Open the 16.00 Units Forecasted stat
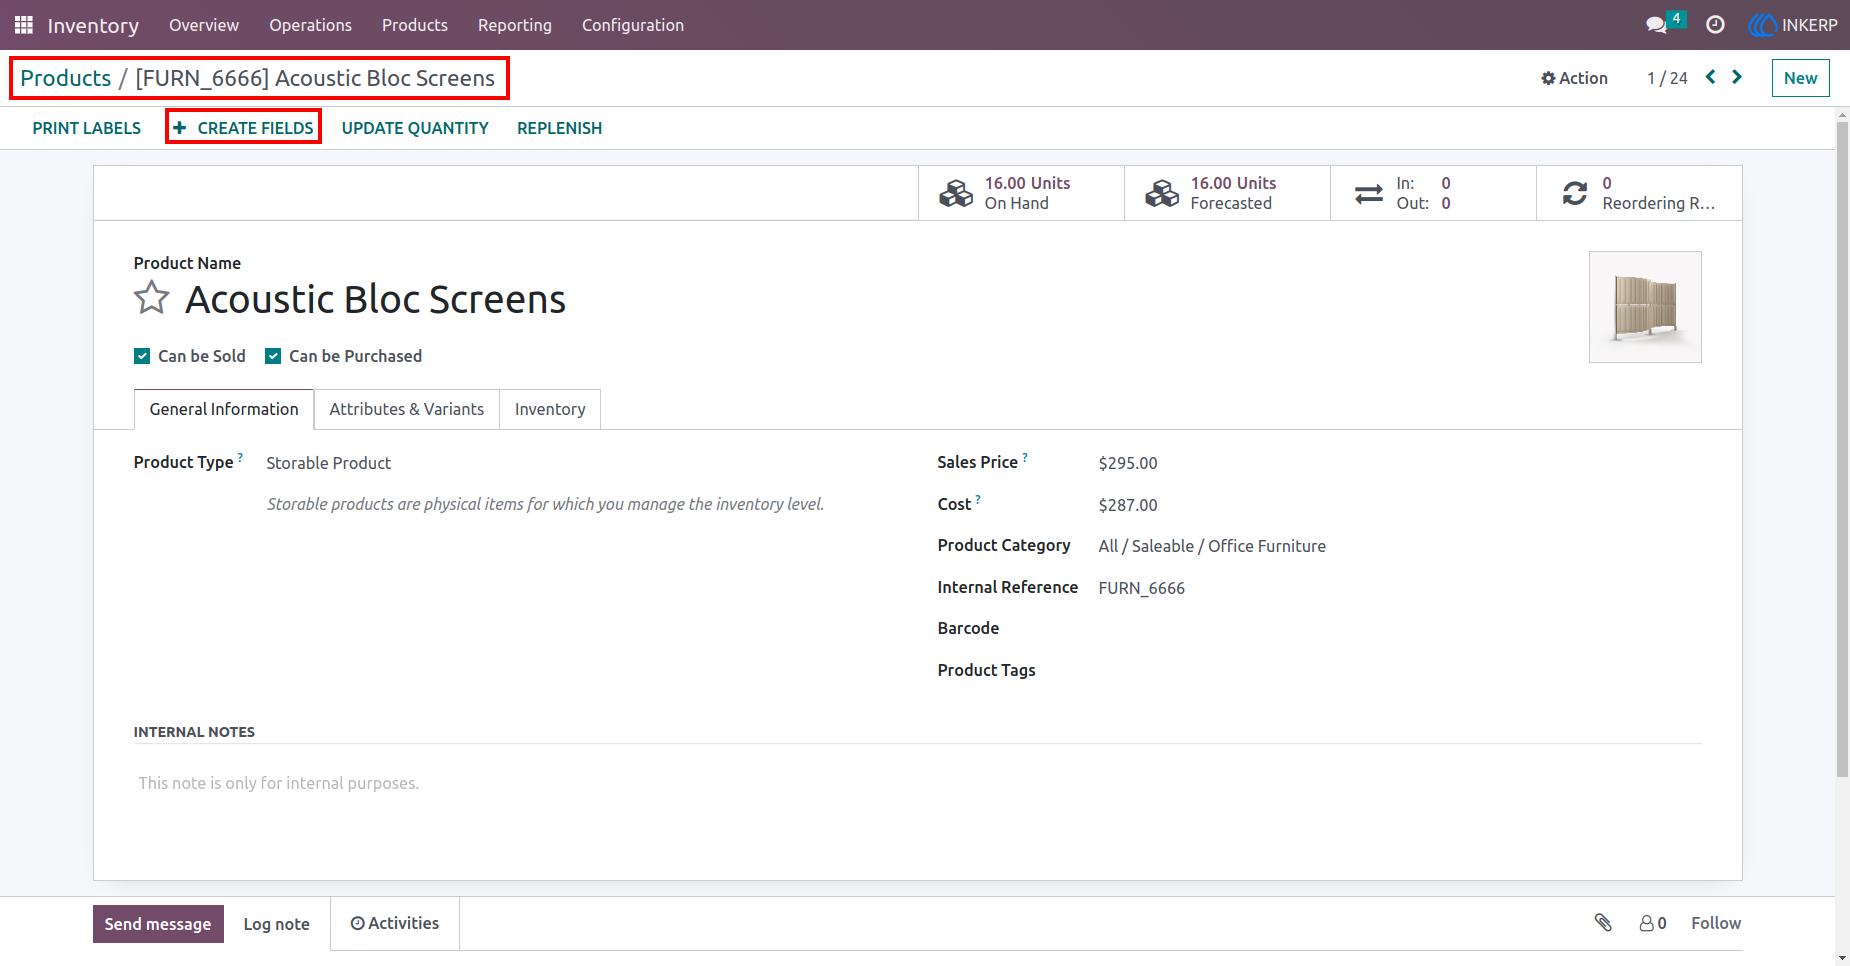1850x966 pixels. pyautogui.click(x=1227, y=193)
